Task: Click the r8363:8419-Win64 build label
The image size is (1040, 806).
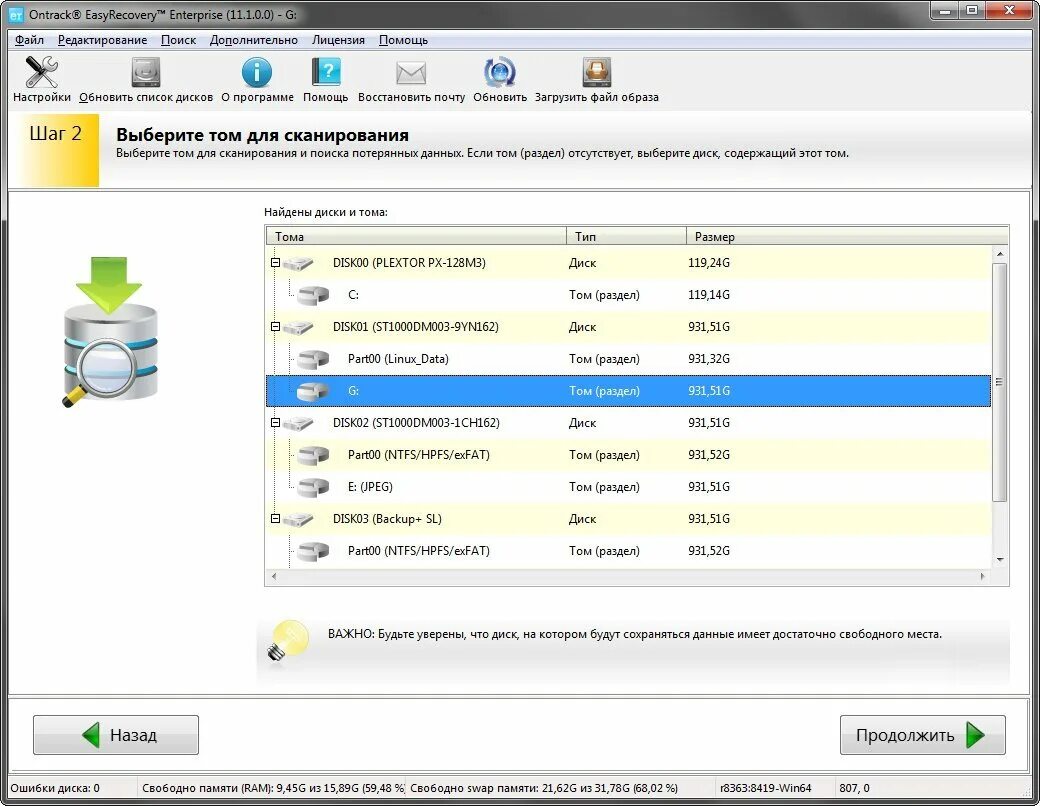Action: [765, 788]
